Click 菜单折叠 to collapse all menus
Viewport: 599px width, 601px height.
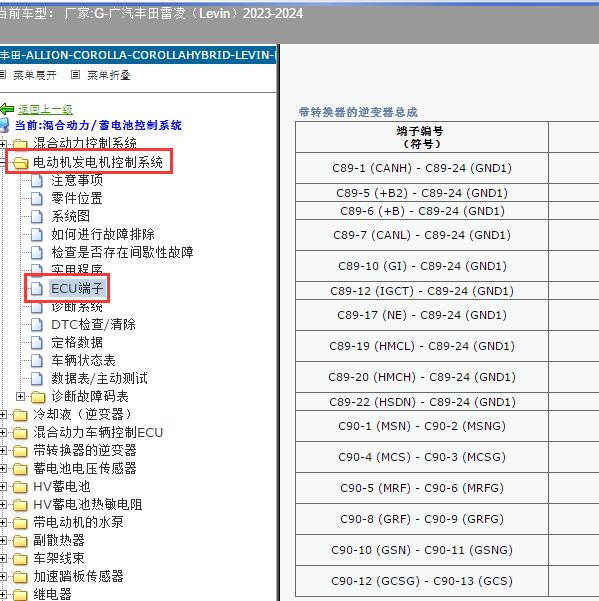(109, 75)
